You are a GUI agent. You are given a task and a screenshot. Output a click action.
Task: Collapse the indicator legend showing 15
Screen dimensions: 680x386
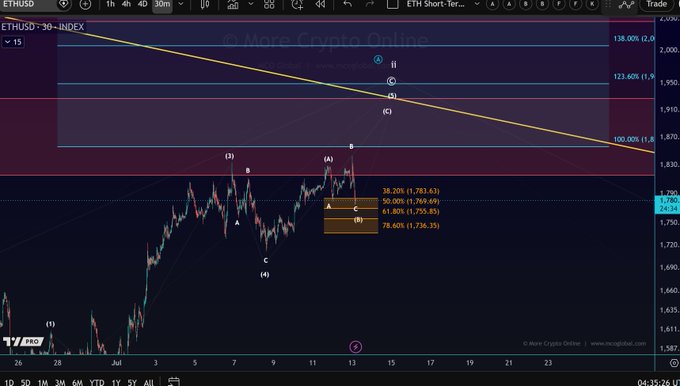(x=13, y=42)
